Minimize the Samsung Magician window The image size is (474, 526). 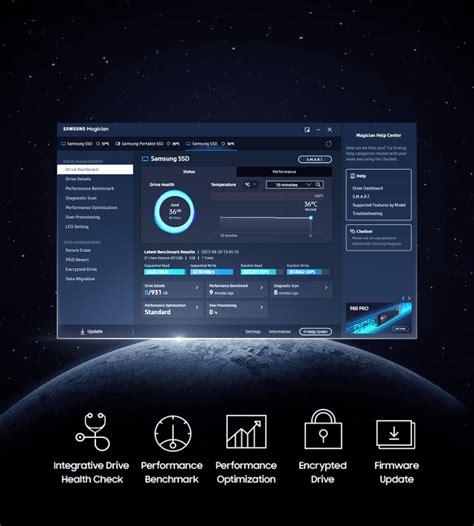[x=318, y=129]
